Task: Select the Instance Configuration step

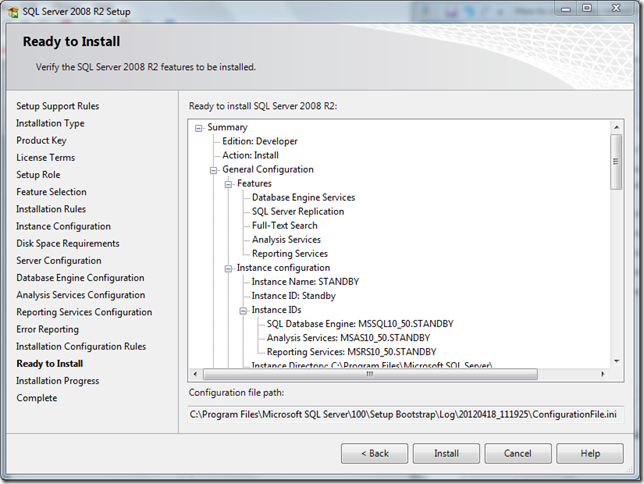Action: point(63,226)
